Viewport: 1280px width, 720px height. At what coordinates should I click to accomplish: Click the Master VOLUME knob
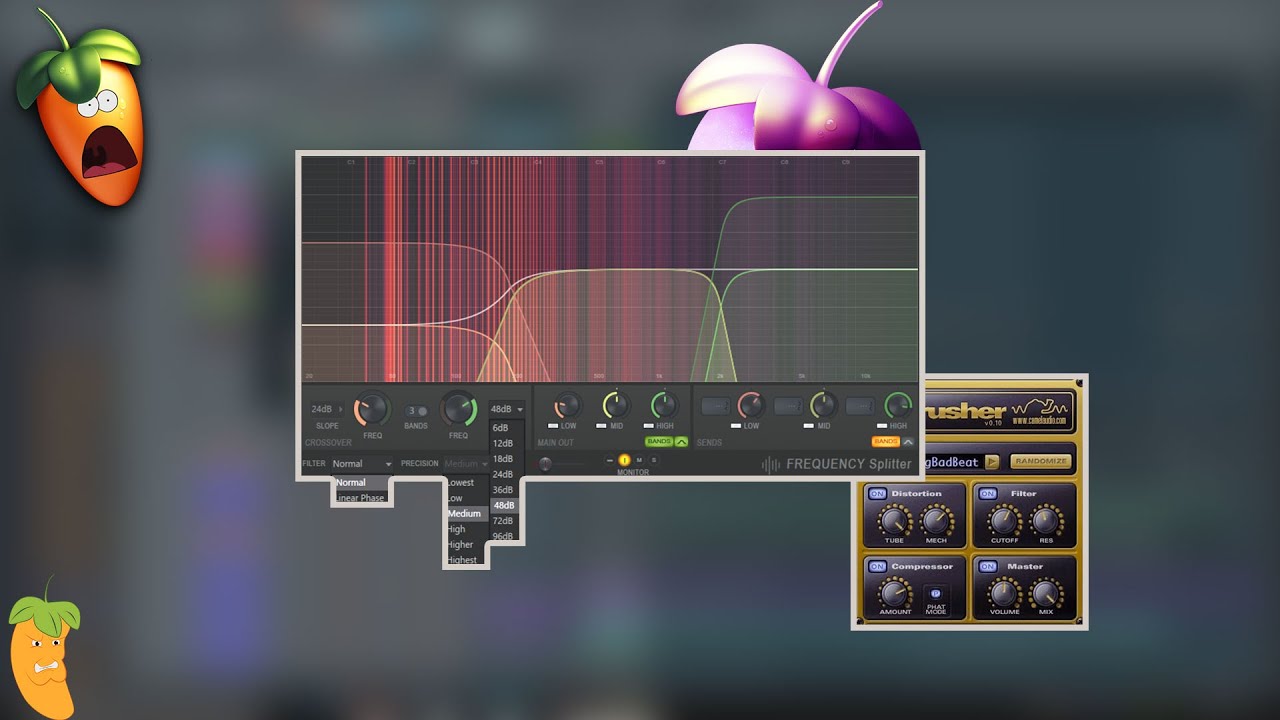(1005, 594)
